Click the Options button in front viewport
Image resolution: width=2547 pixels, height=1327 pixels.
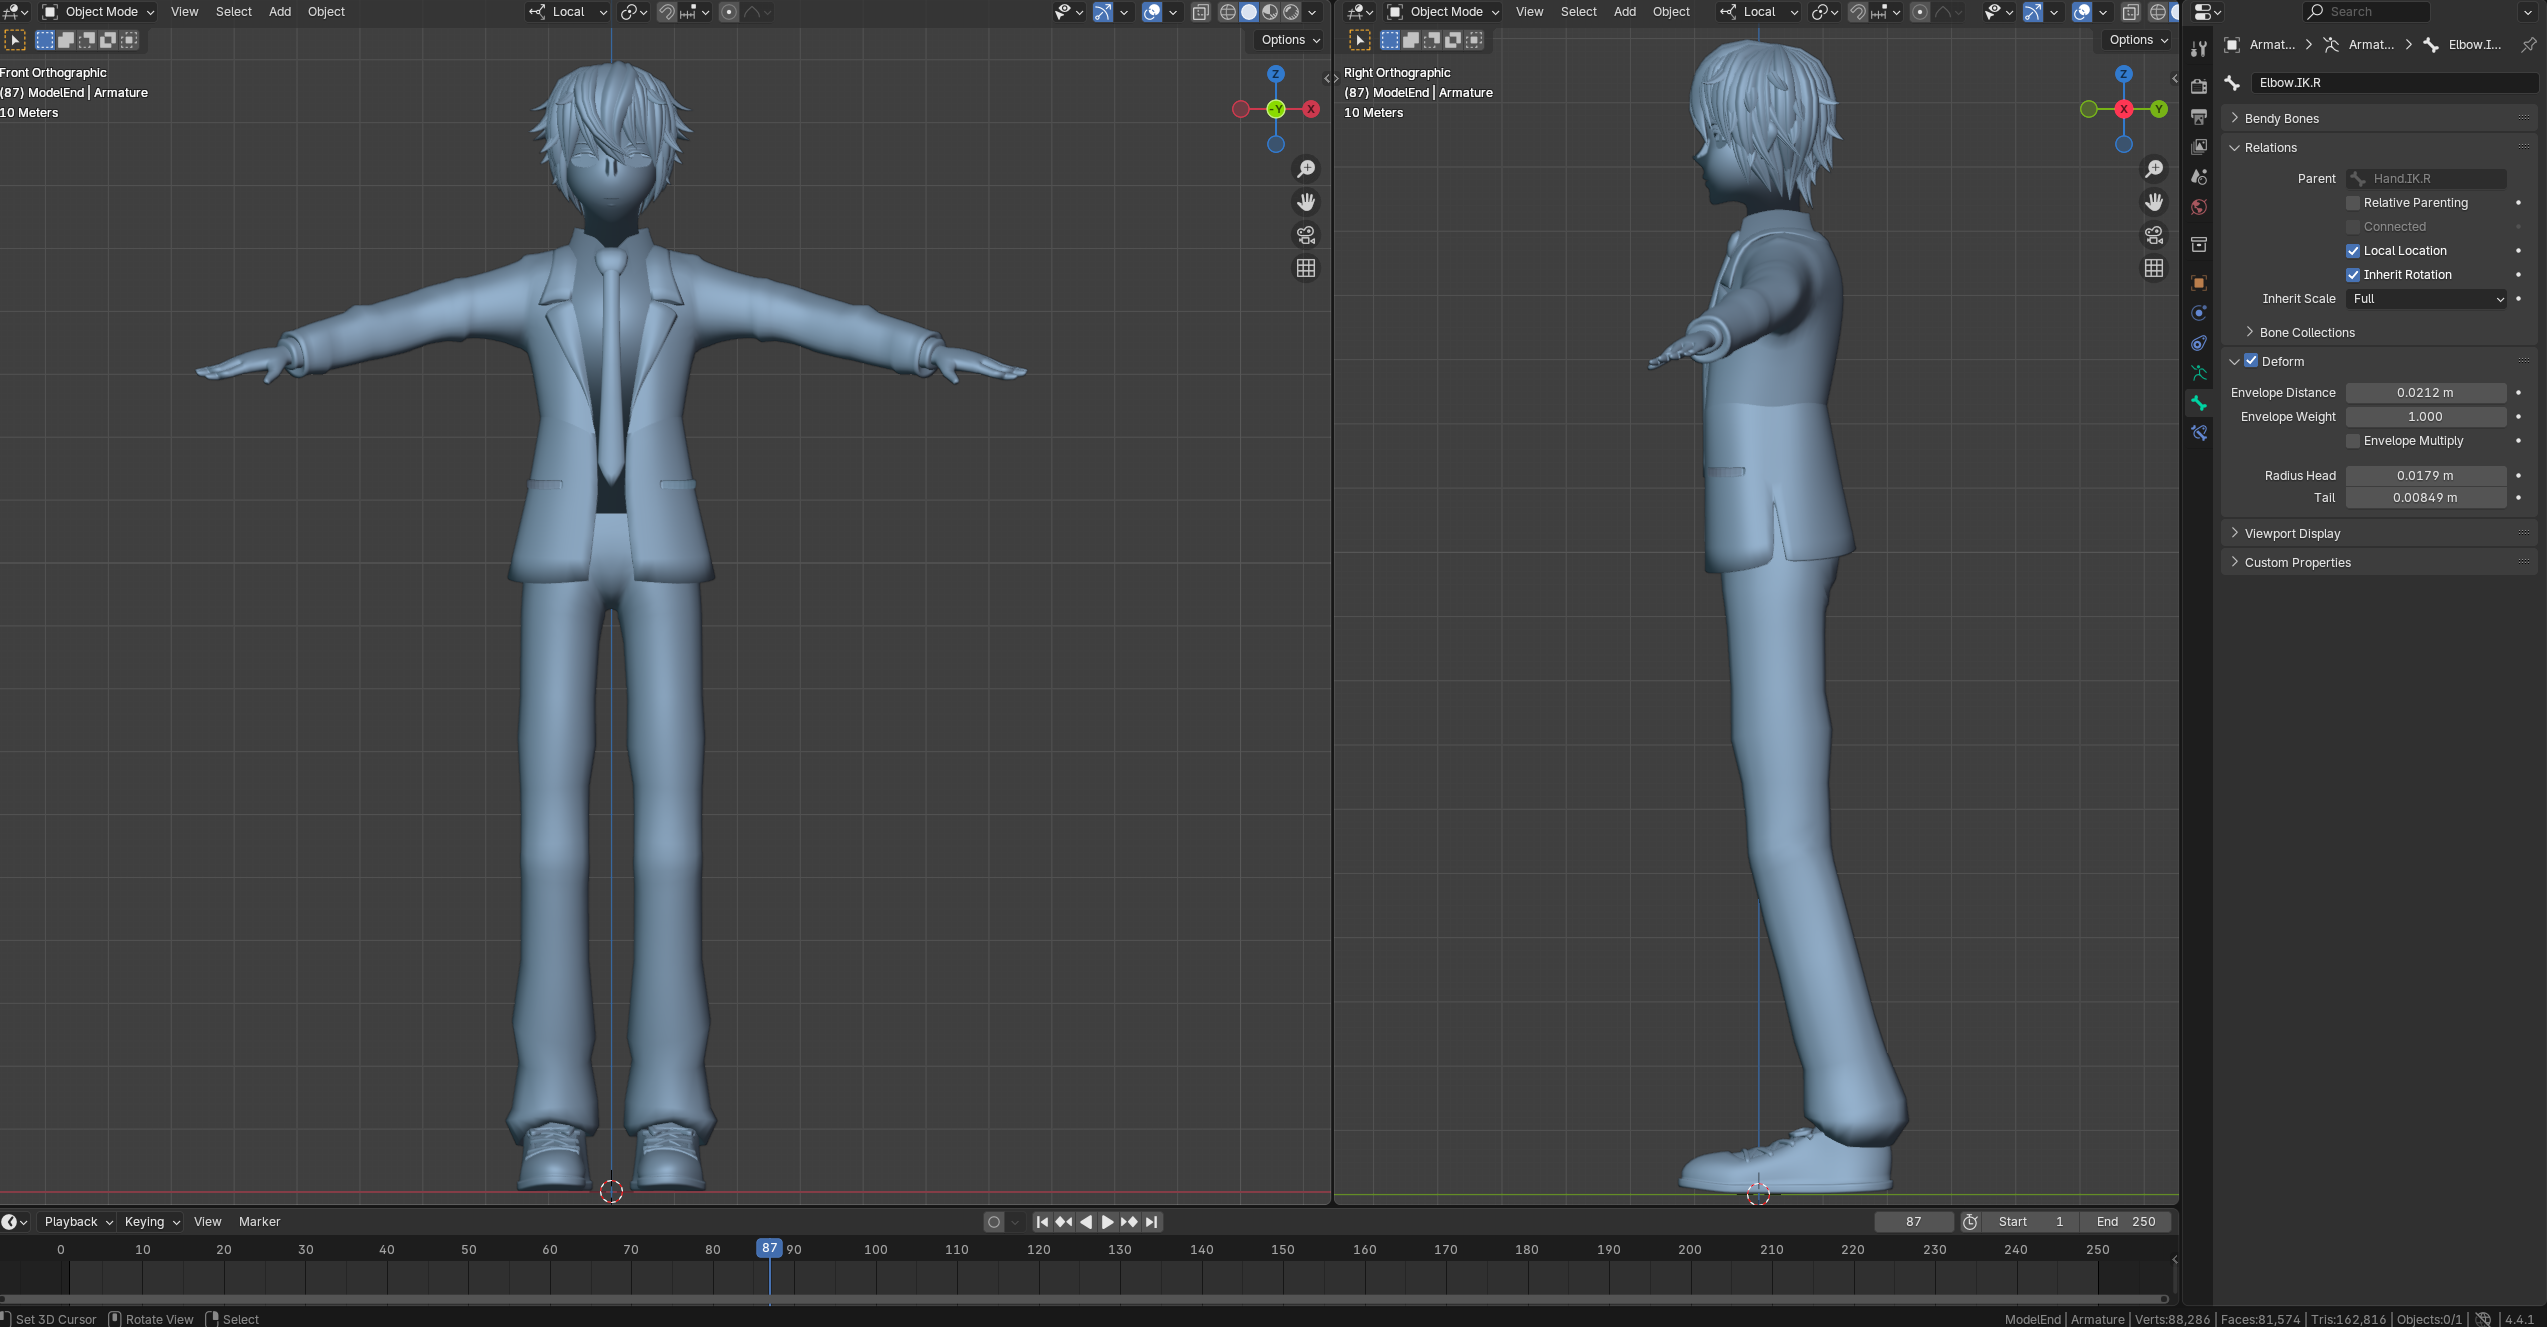click(x=1290, y=40)
